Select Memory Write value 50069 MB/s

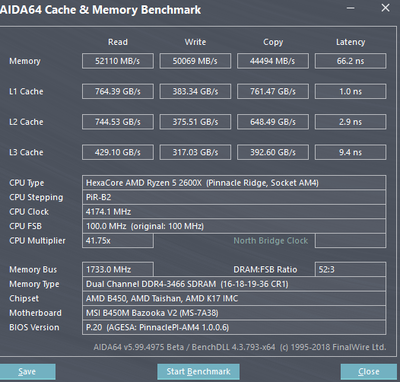tap(195, 61)
